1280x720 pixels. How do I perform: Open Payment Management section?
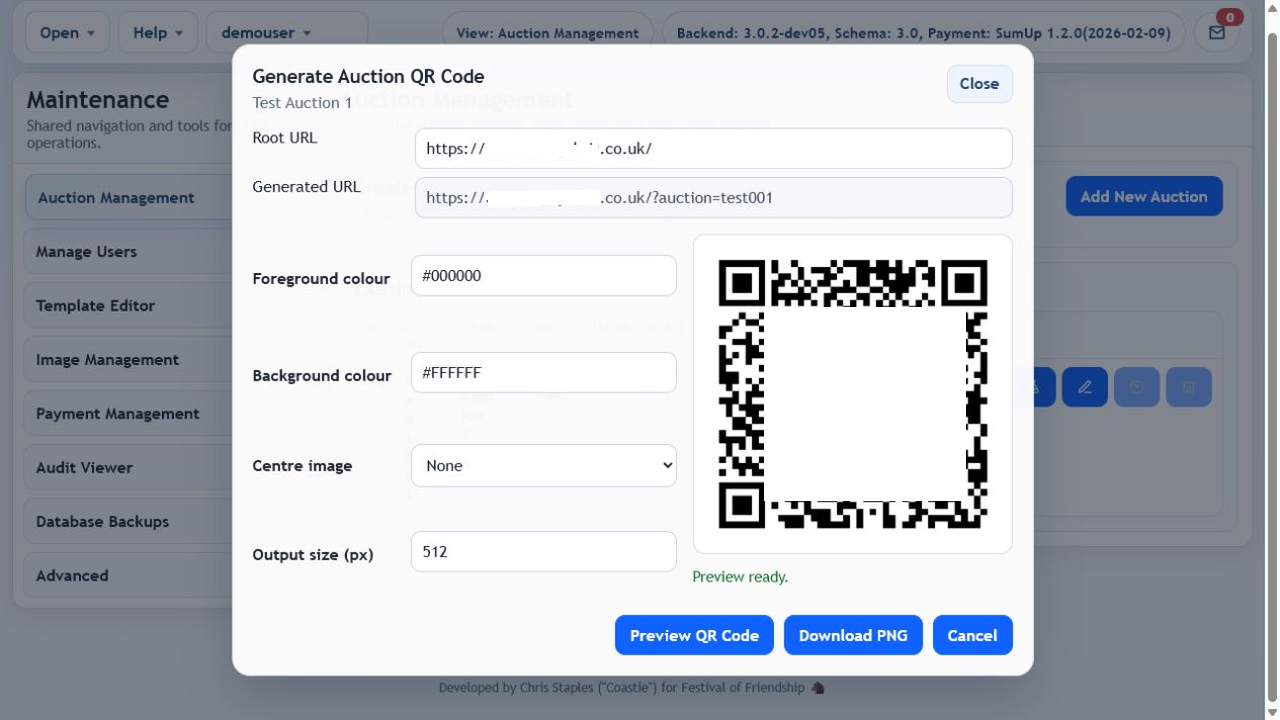(x=130, y=414)
